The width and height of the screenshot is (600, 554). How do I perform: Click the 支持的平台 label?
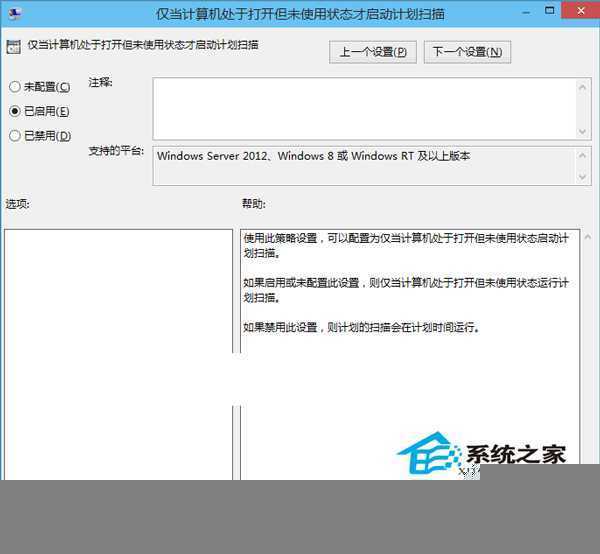point(116,151)
